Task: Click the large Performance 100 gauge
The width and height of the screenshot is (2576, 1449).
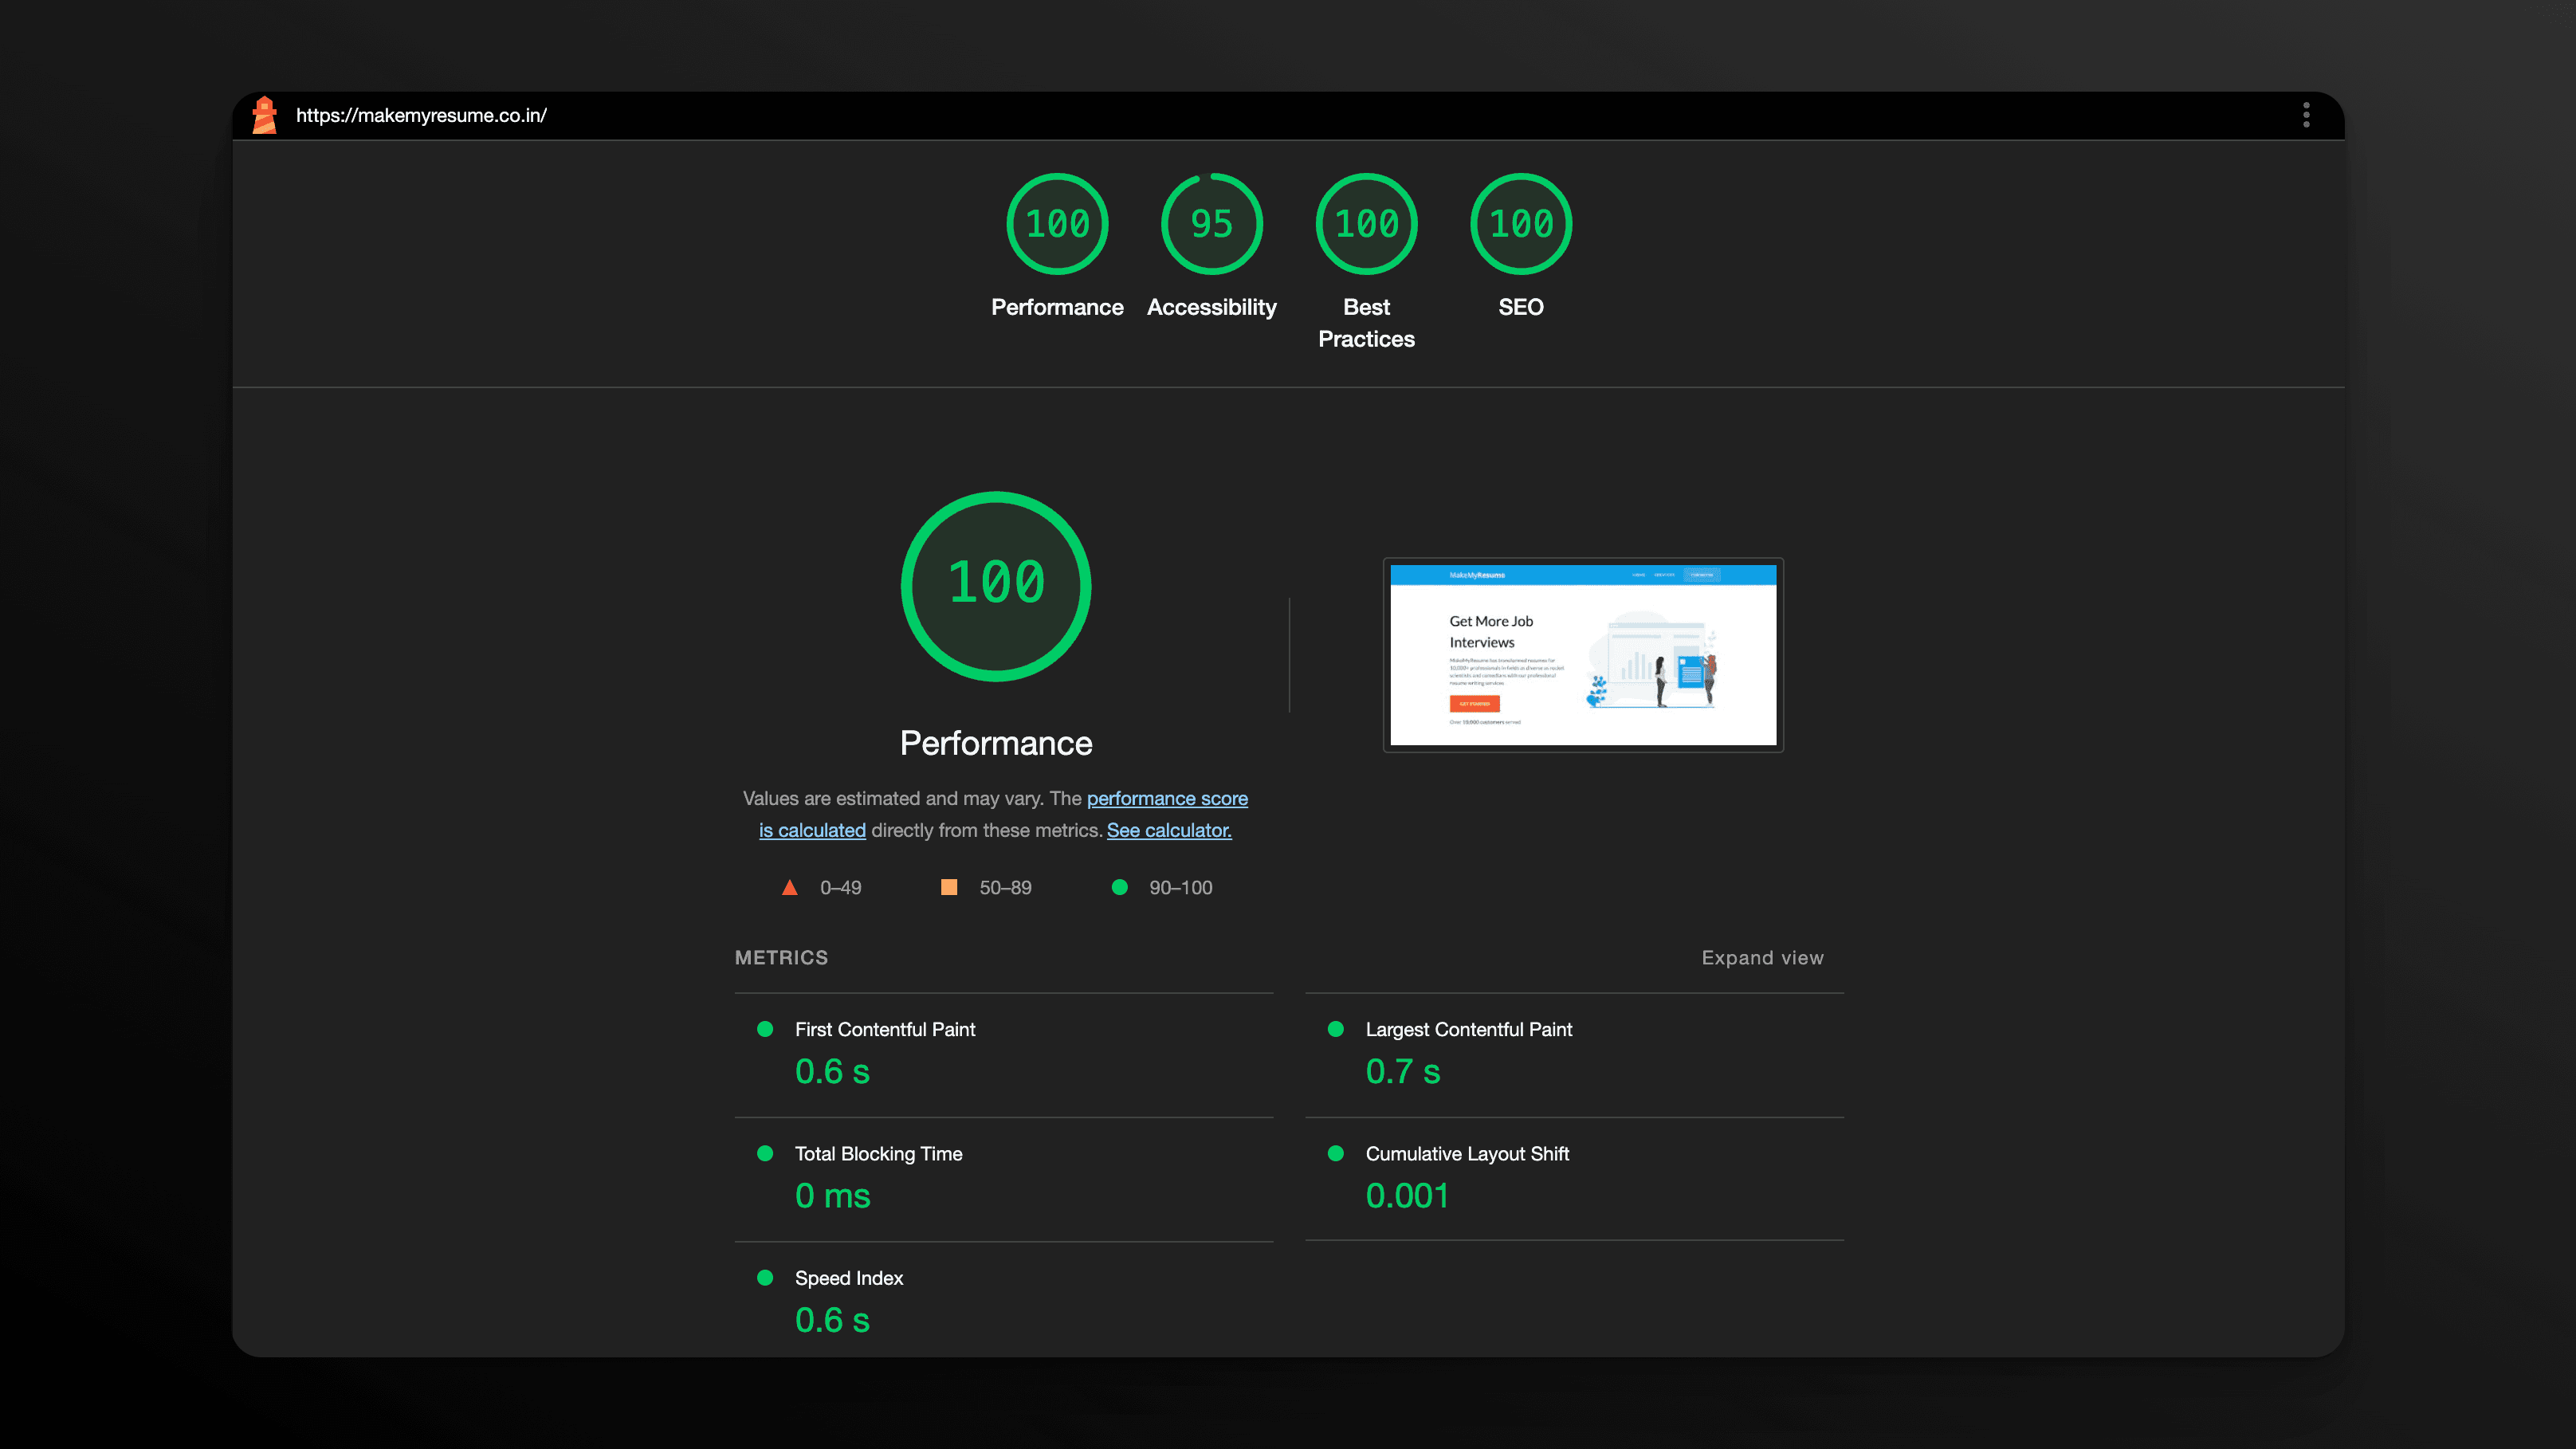Action: pyautogui.click(x=996, y=586)
